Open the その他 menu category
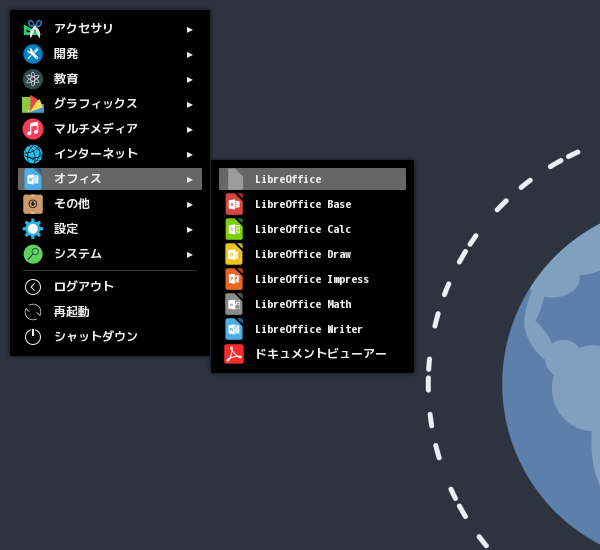This screenshot has height=550, width=600. tap(110, 204)
